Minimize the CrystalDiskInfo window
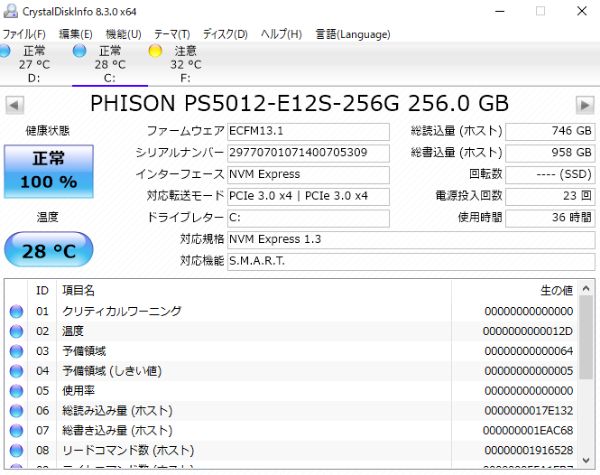600x475 pixels. (x=500, y=11)
